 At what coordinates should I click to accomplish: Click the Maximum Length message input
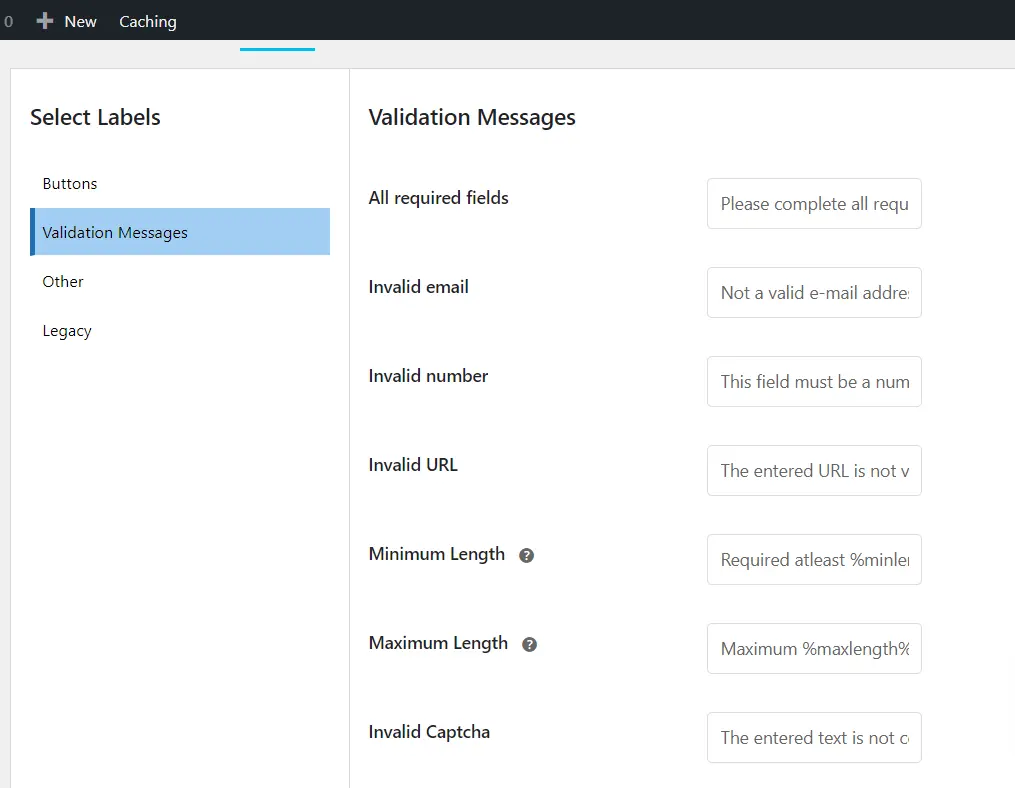pyautogui.click(x=813, y=648)
